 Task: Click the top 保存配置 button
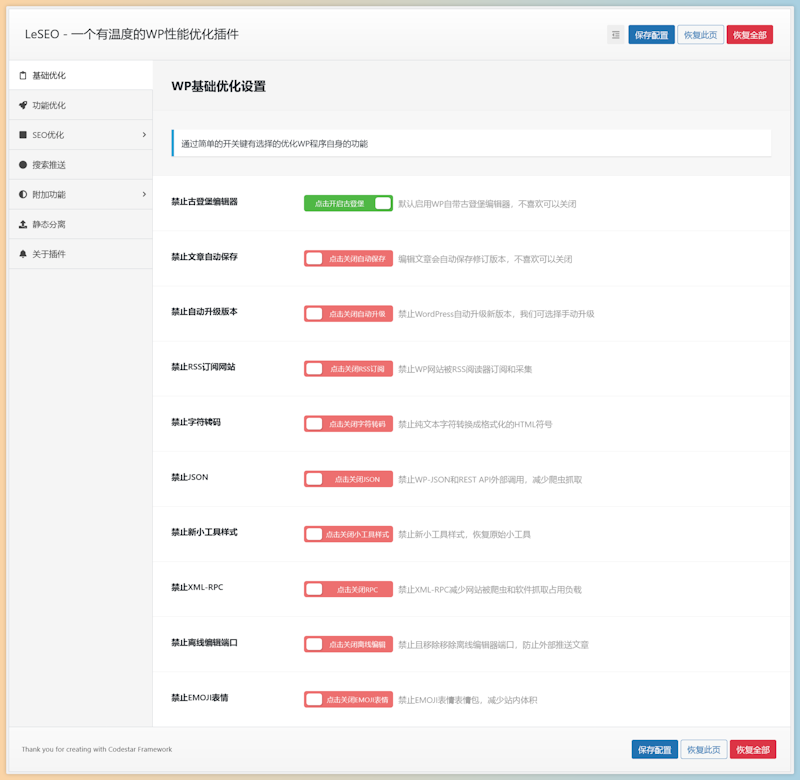[x=651, y=35]
